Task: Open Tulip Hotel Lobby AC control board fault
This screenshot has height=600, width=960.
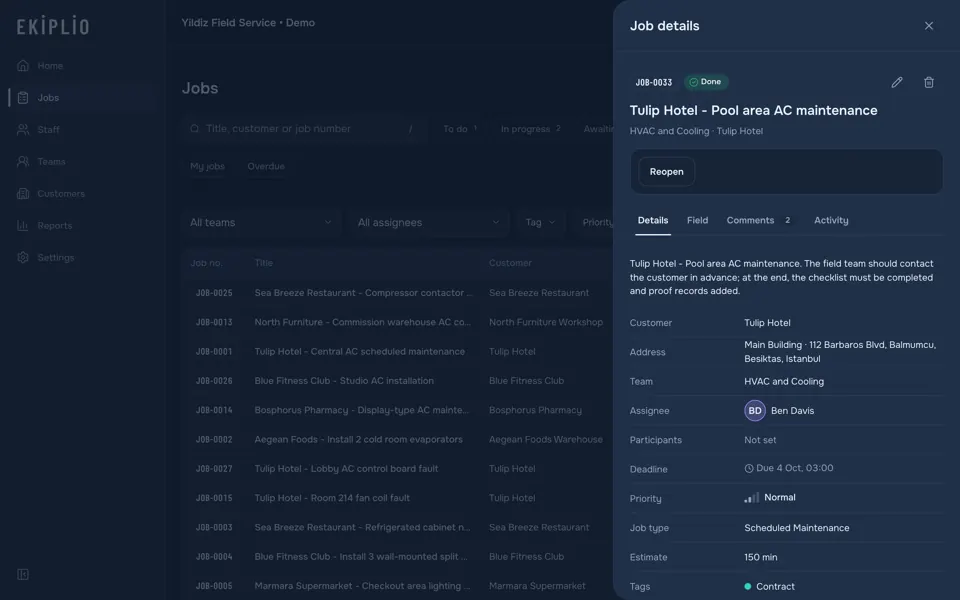Action: [x=398, y=469]
